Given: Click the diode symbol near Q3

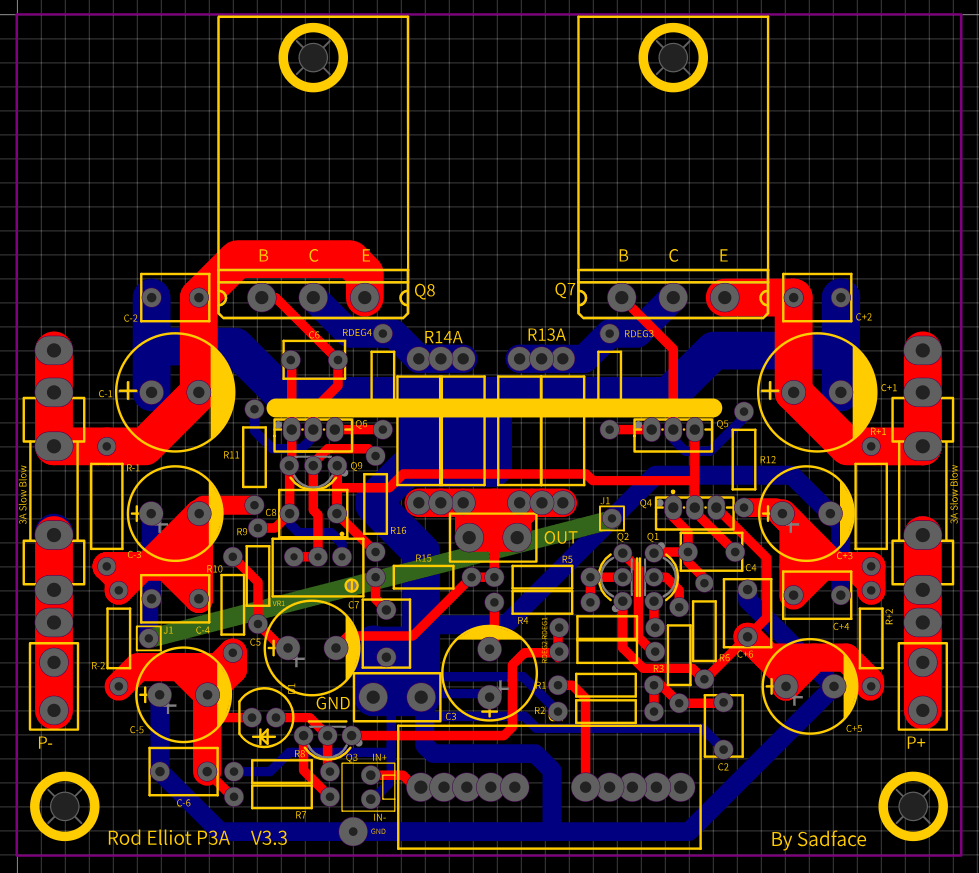Looking at the screenshot, I should click(x=266, y=737).
